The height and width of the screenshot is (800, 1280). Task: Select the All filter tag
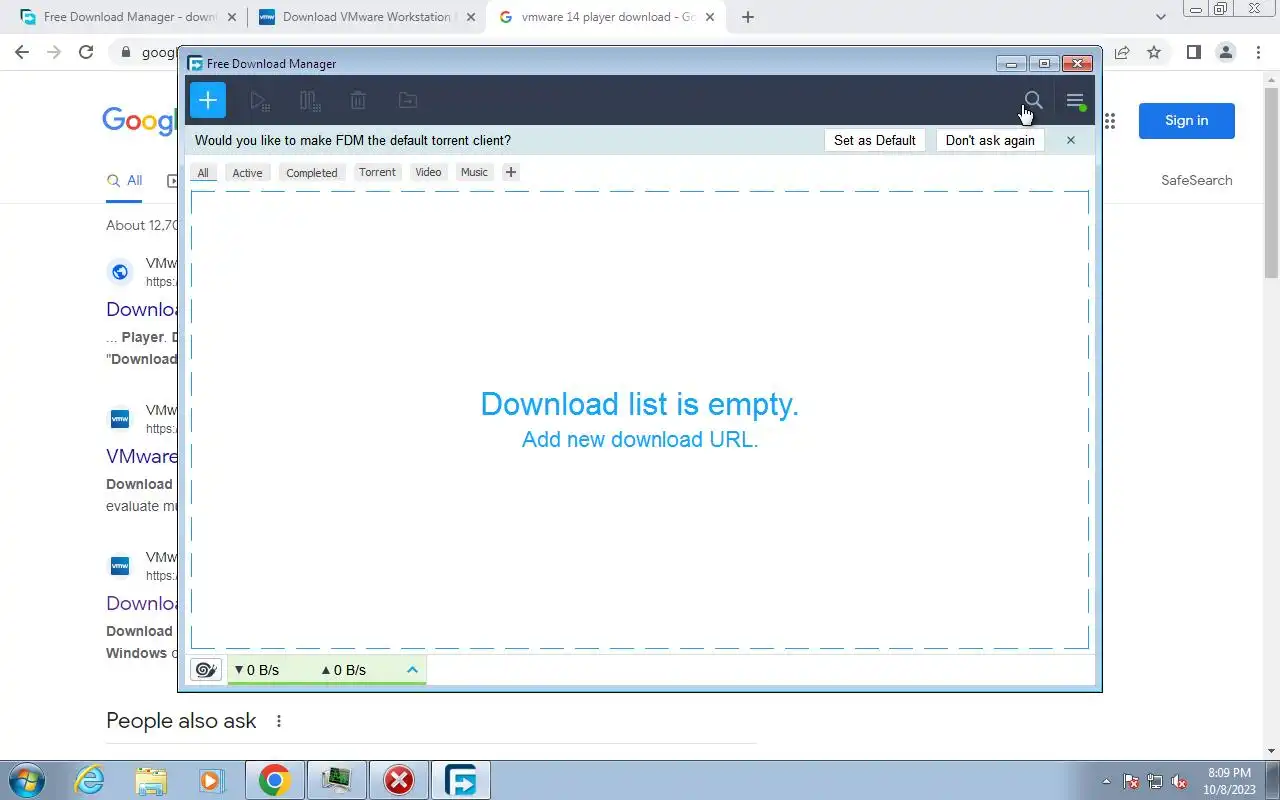[x=203, y=173]
